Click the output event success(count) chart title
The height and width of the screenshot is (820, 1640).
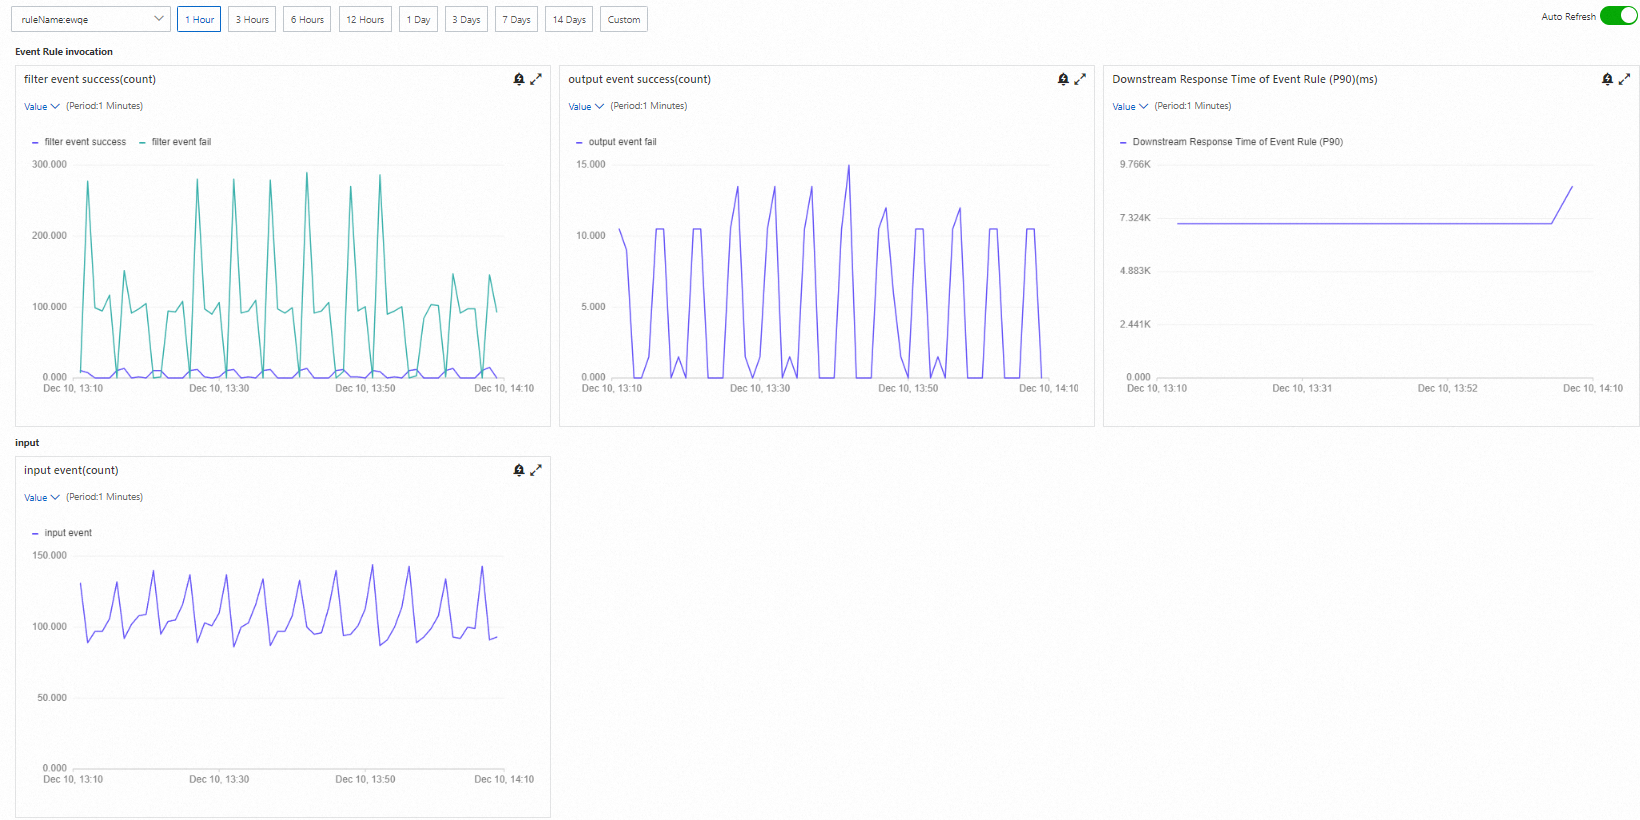click(640, 79)
